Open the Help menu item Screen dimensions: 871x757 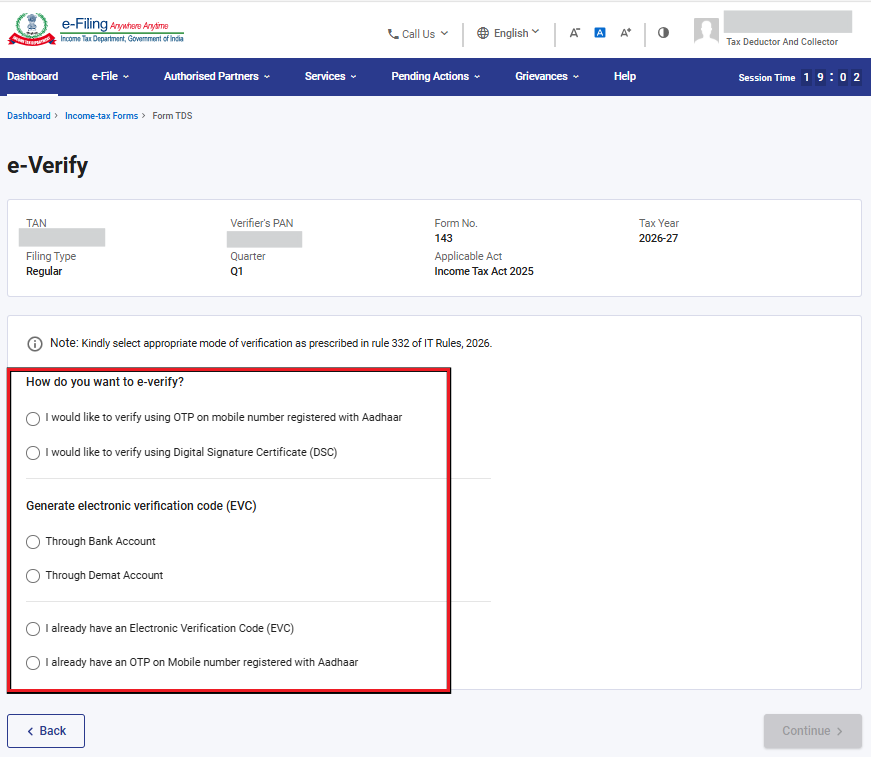[x=624, y=77]
